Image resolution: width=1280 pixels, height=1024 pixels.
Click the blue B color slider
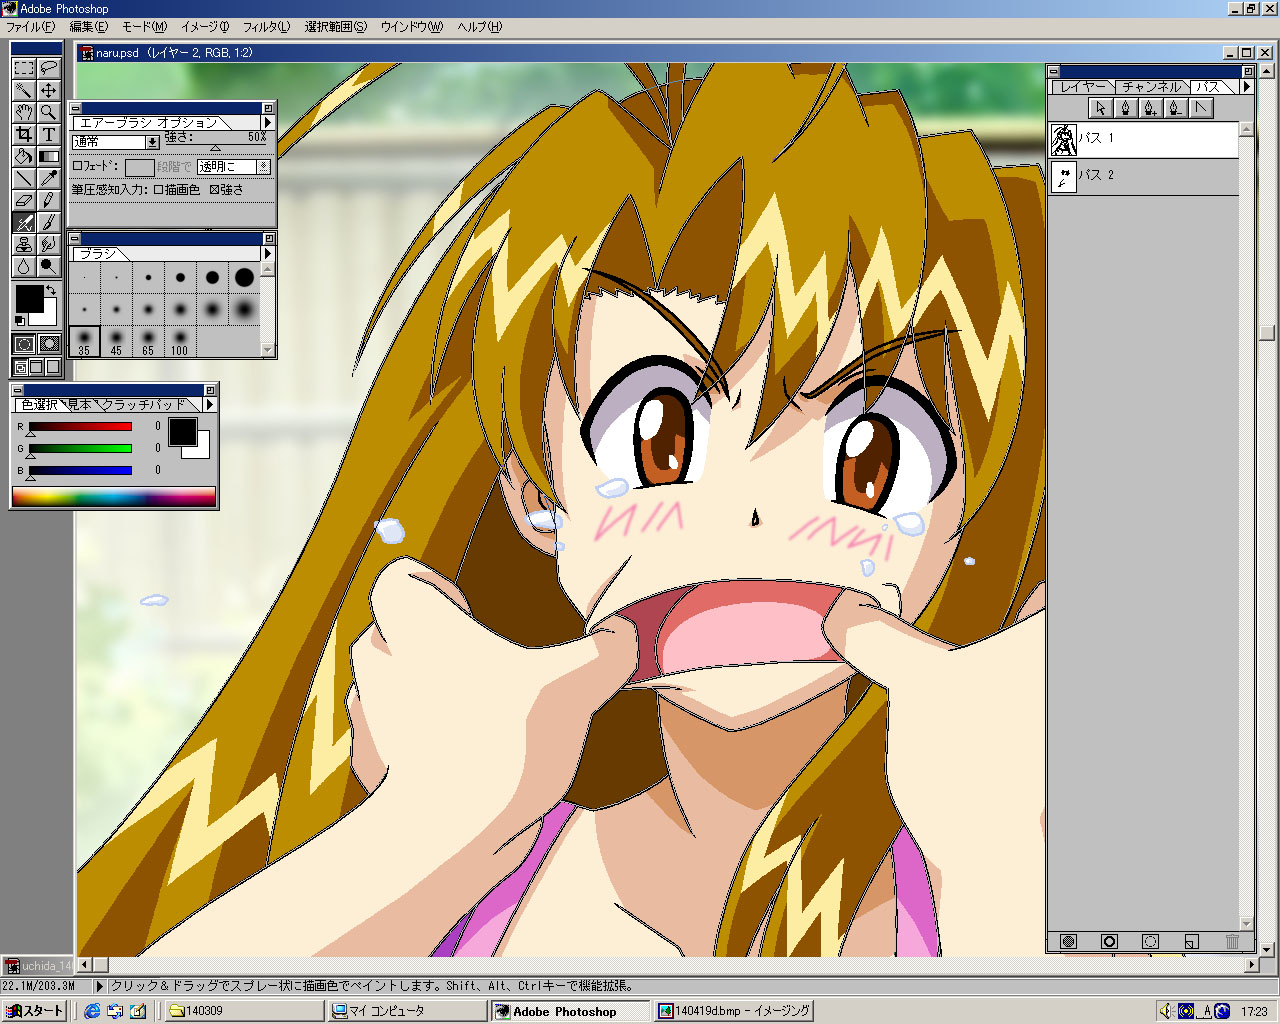[81, 470]
